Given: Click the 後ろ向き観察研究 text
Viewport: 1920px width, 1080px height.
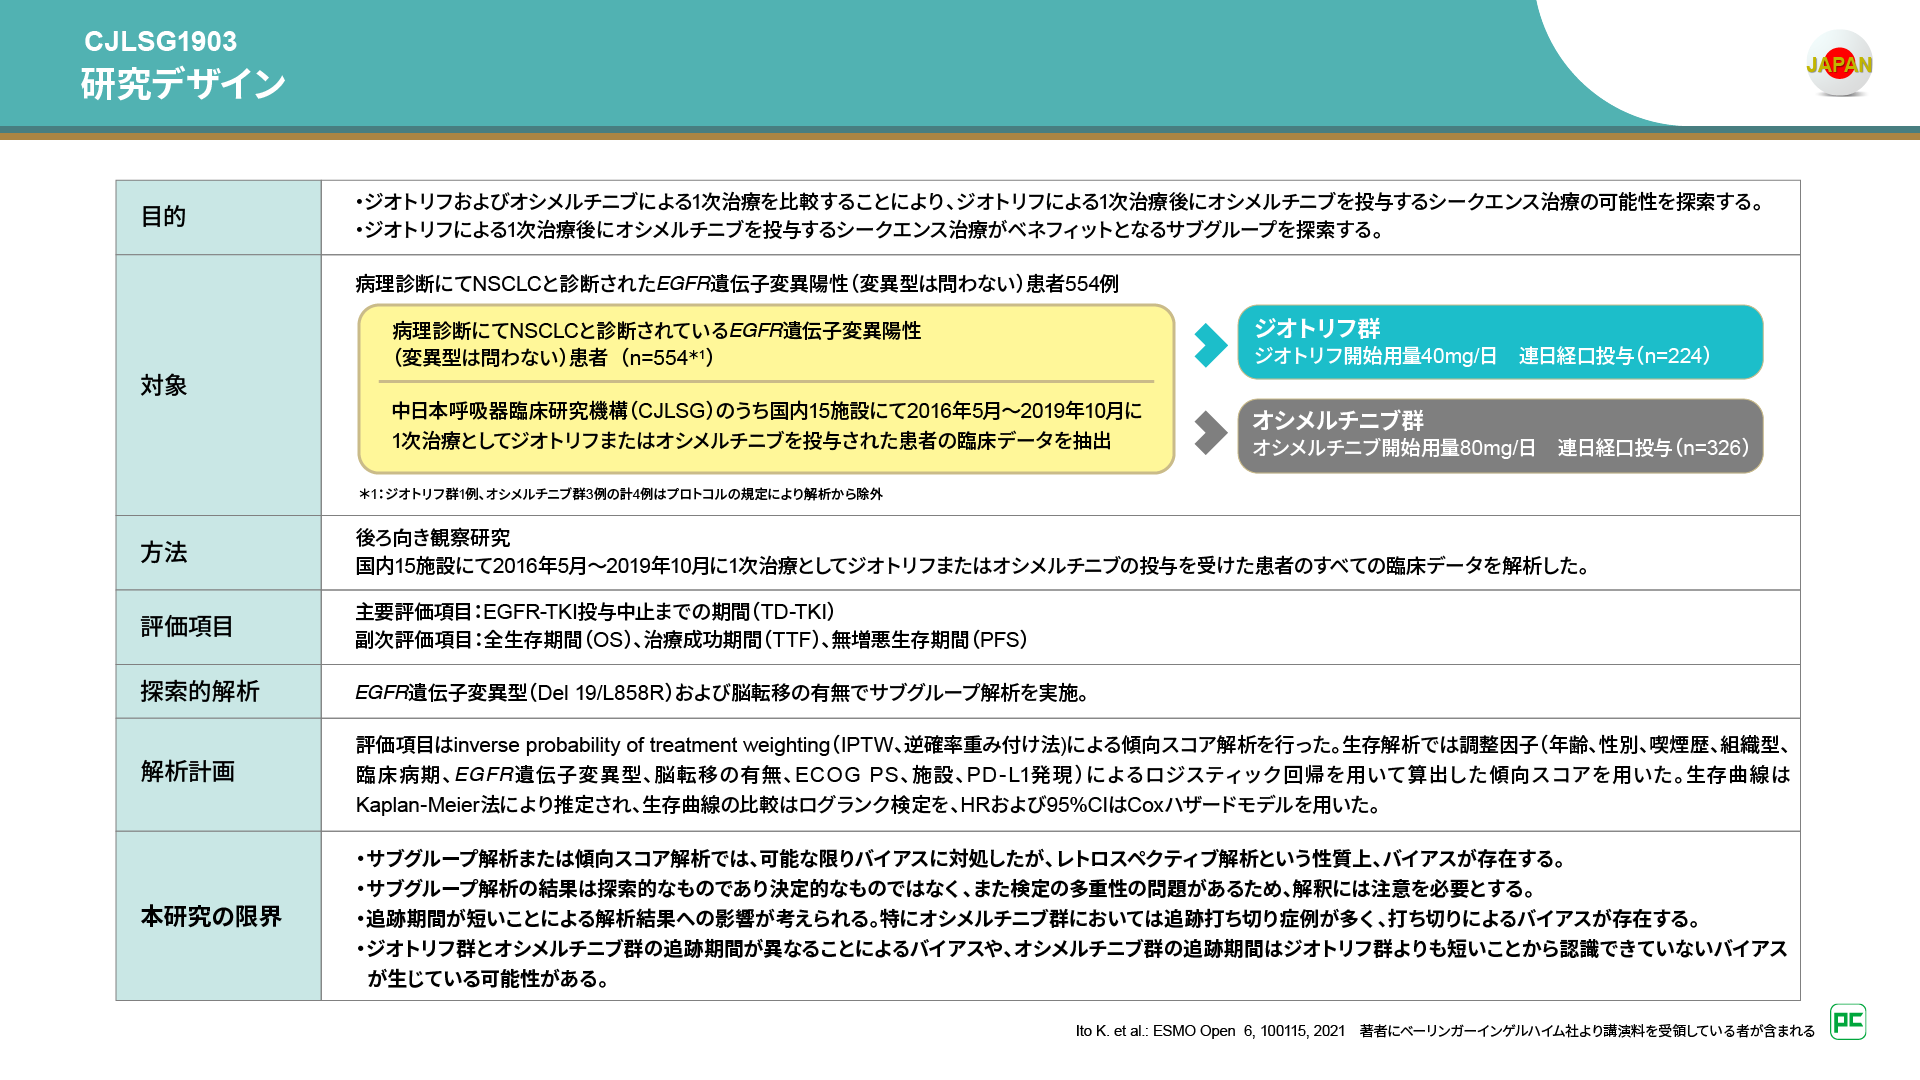Looking at the screenshot, I should [x=433, y=538].
